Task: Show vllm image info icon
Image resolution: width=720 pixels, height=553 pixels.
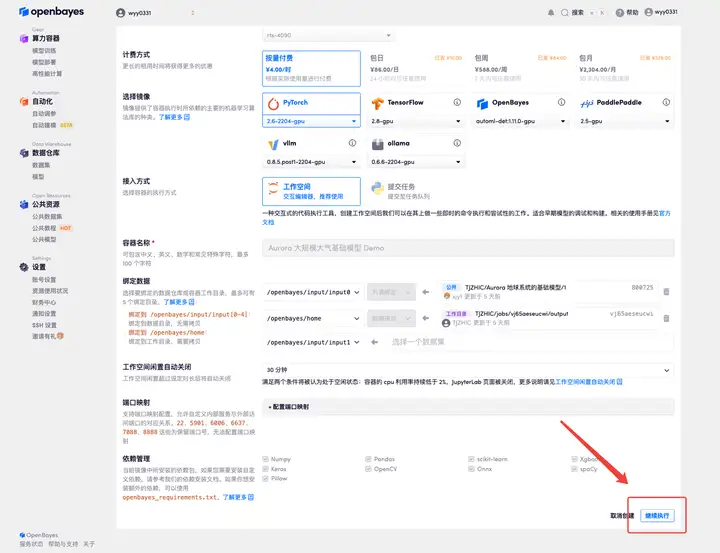Action: (352, 143)
